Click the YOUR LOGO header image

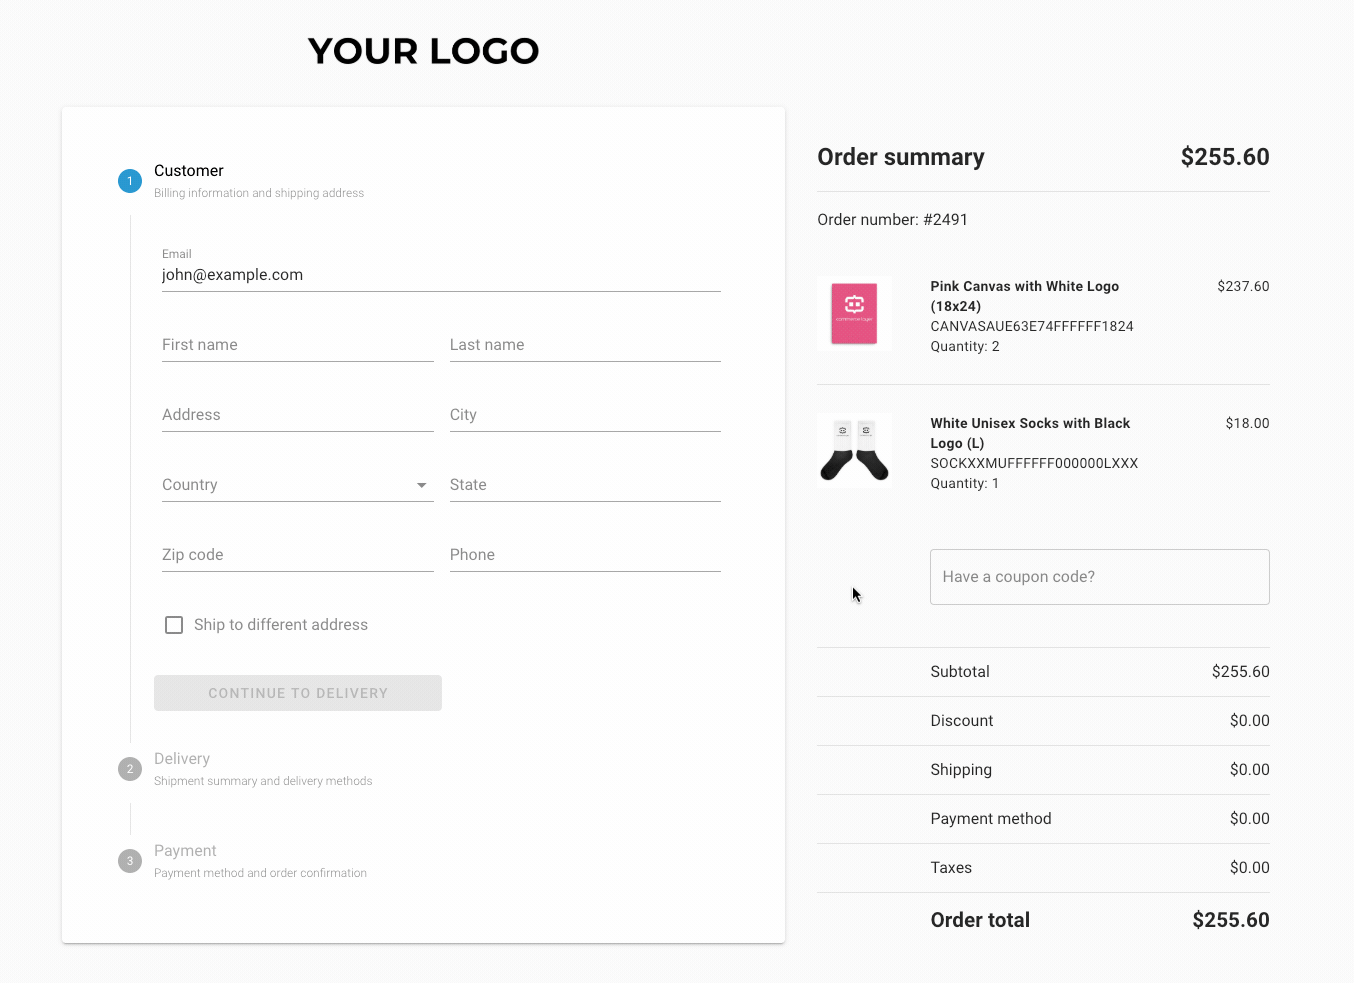pyautogui.click(x=423, y=51)
